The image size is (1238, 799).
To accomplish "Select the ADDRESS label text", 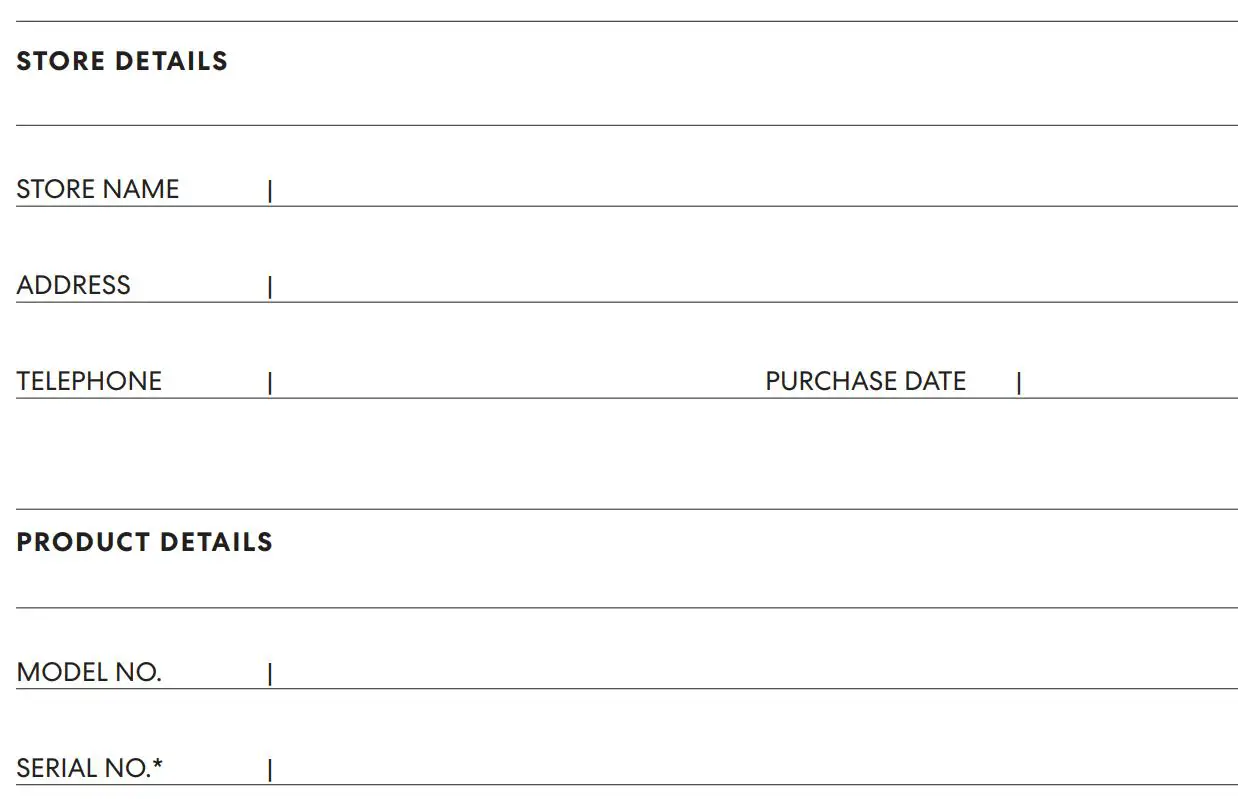I will point(74,286).
